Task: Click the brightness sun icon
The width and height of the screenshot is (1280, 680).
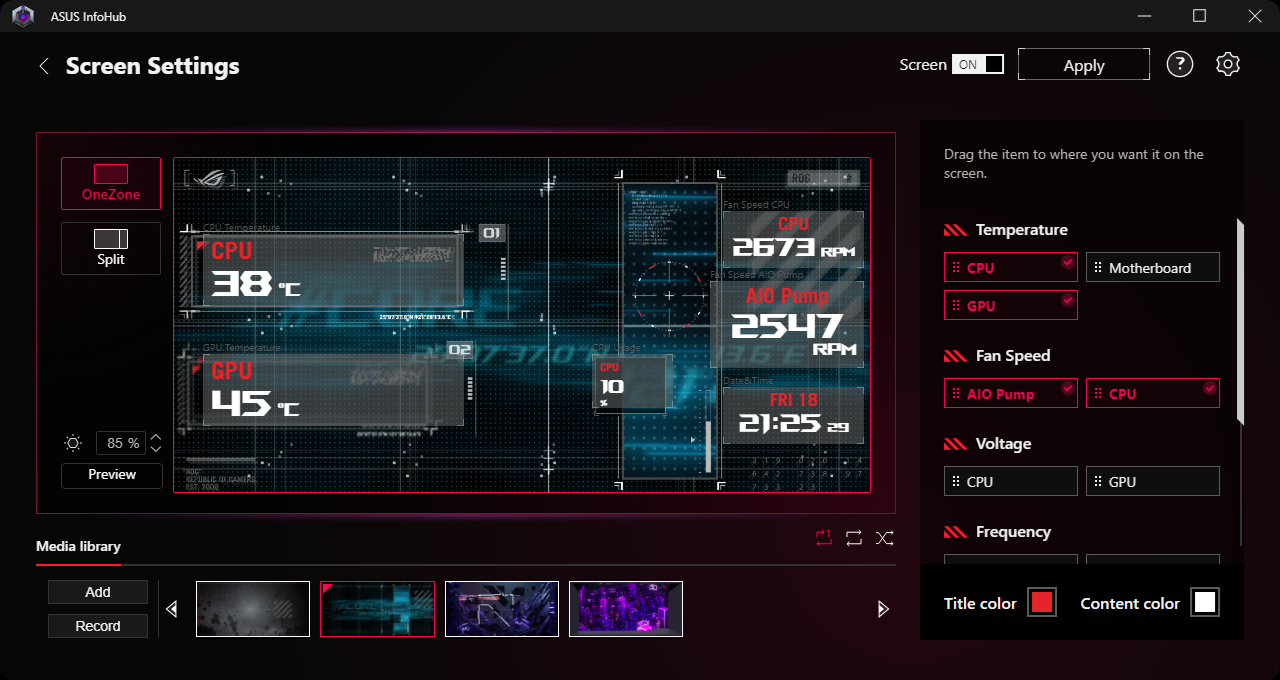Action: pyautogui.click(x=73, y=443)
